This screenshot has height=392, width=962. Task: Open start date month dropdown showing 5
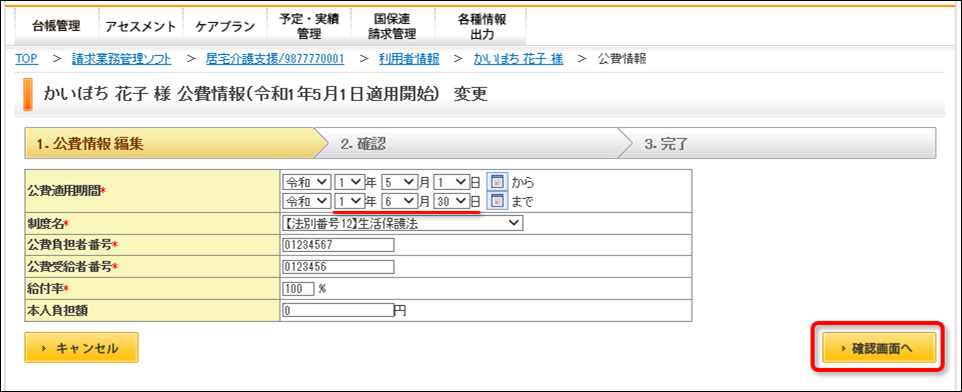399,182
